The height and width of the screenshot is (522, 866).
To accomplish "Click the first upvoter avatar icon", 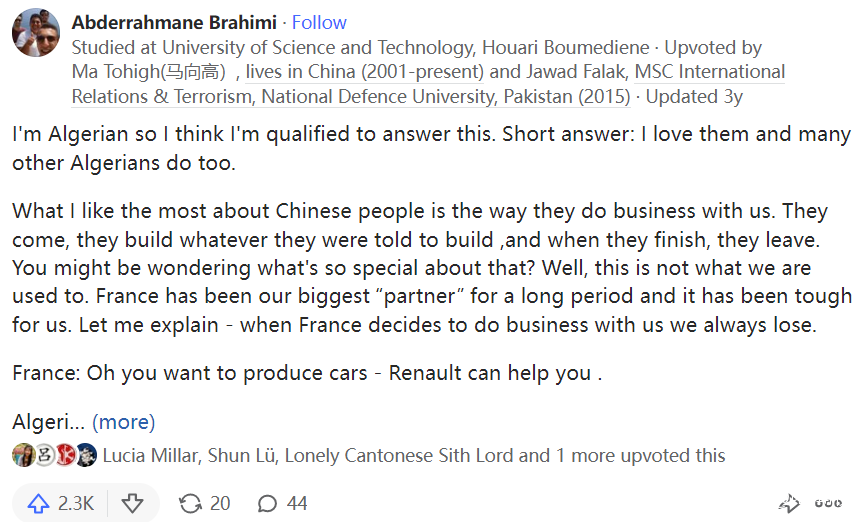I will (x=22, y=455).
